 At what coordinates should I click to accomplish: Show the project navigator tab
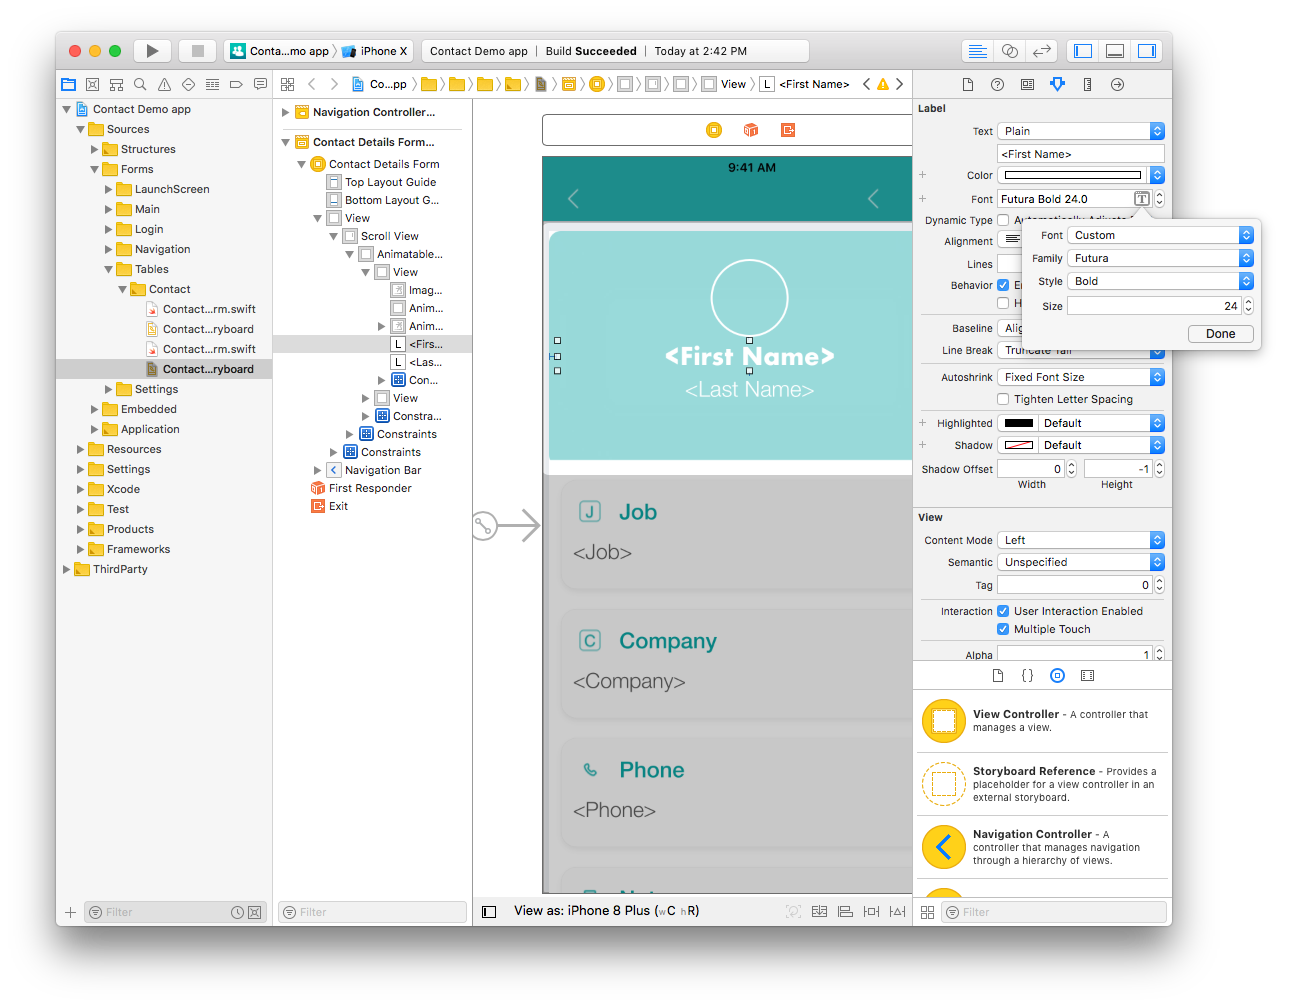coord(68,84)
